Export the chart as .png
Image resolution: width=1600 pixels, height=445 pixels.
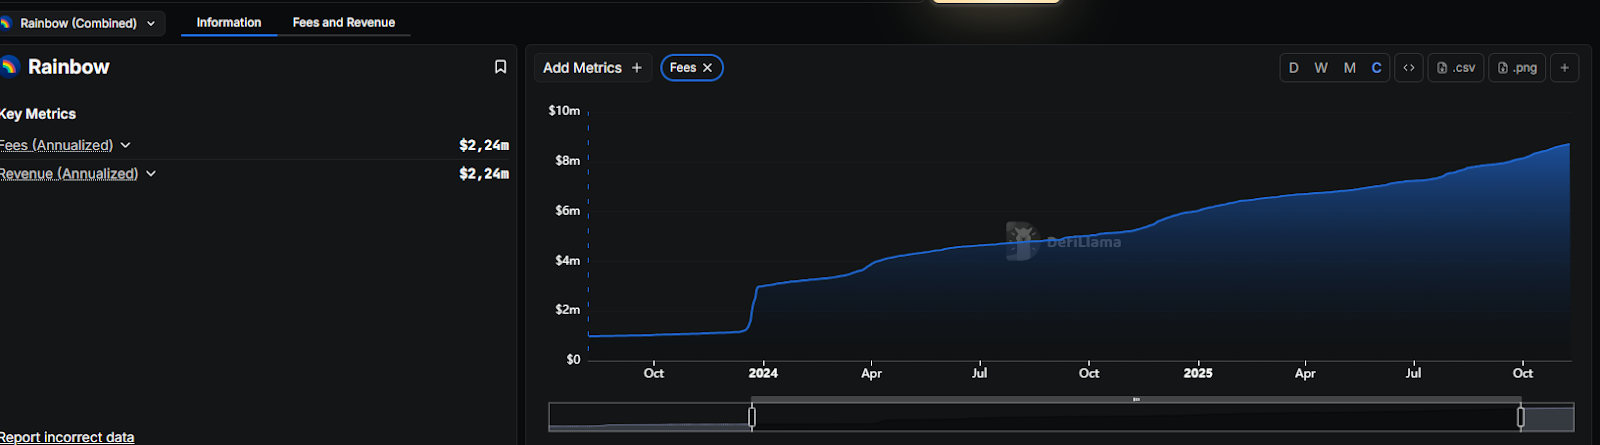coord(1517,68)
